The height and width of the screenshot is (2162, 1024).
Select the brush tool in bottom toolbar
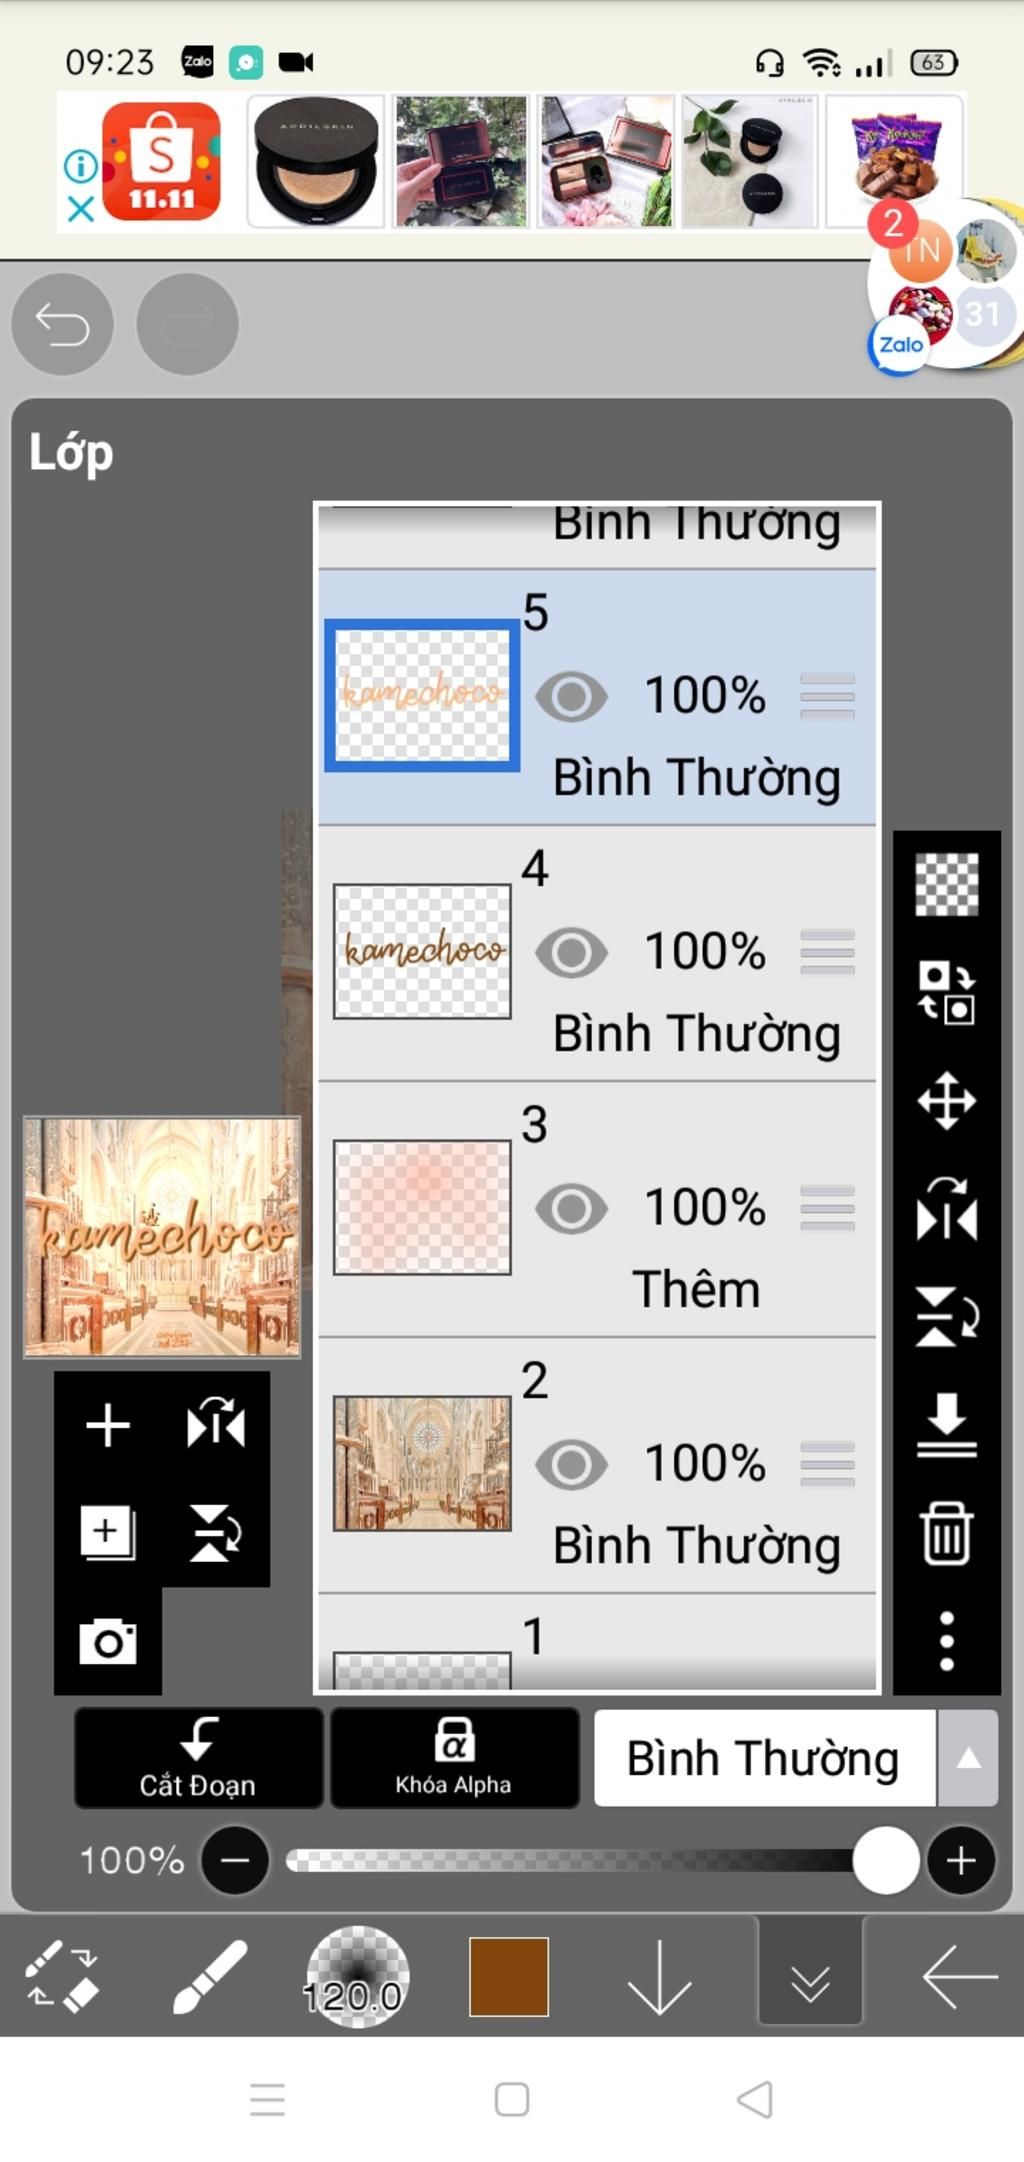209,1976
